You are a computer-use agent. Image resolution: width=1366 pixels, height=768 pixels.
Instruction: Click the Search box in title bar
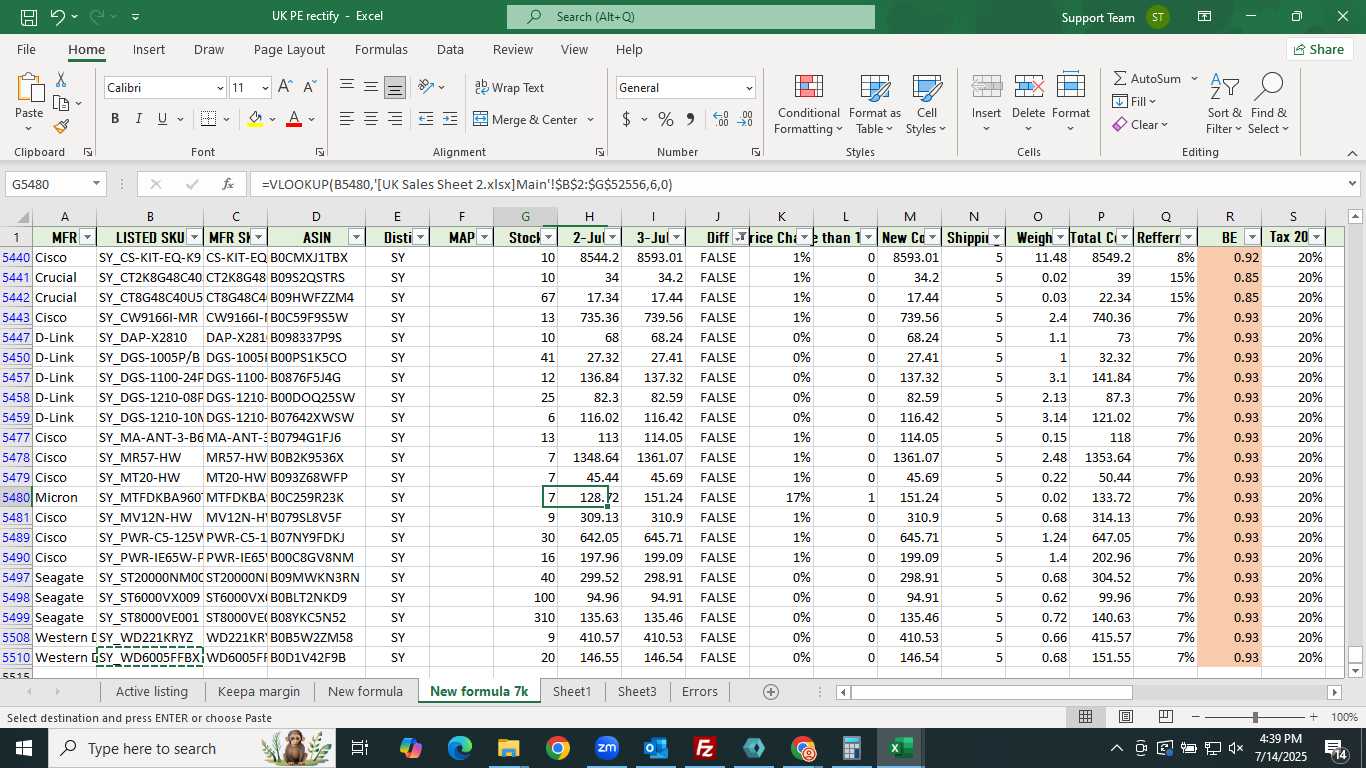(690, 17)
